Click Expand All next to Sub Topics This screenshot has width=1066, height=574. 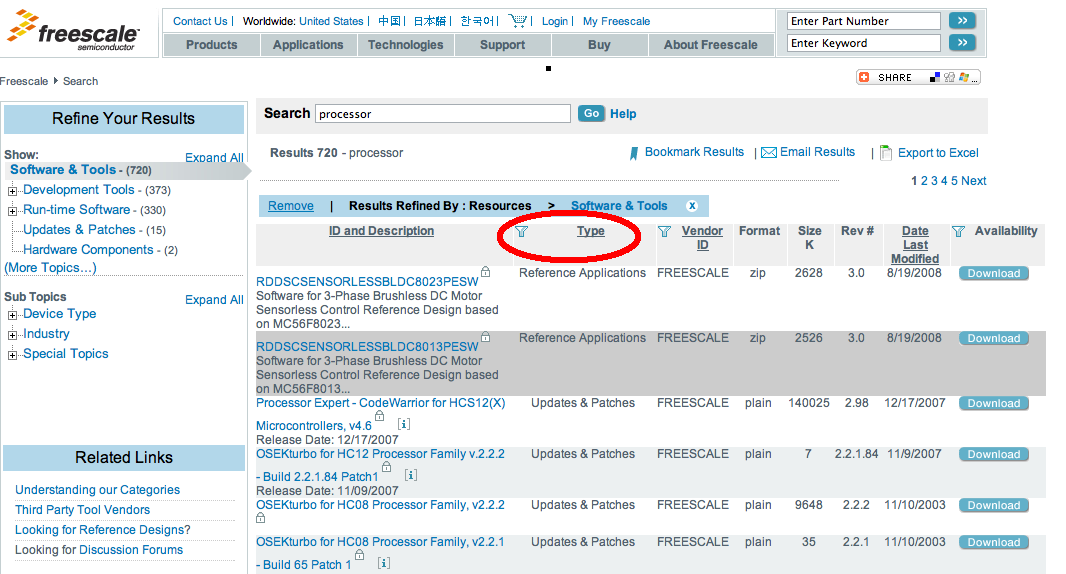tap(214, 300)
